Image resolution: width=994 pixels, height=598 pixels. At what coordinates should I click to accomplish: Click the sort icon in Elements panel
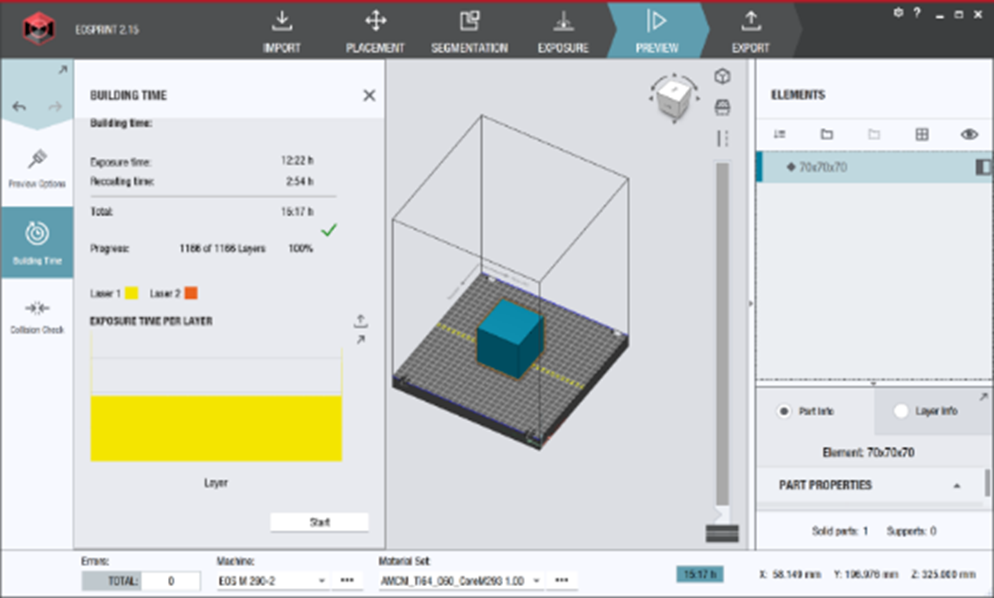click(x=780, y=134)
